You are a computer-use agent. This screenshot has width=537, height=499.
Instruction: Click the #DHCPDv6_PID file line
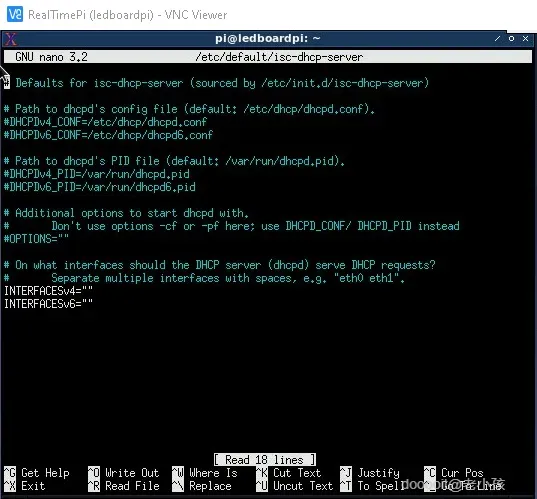click(99, 187)
